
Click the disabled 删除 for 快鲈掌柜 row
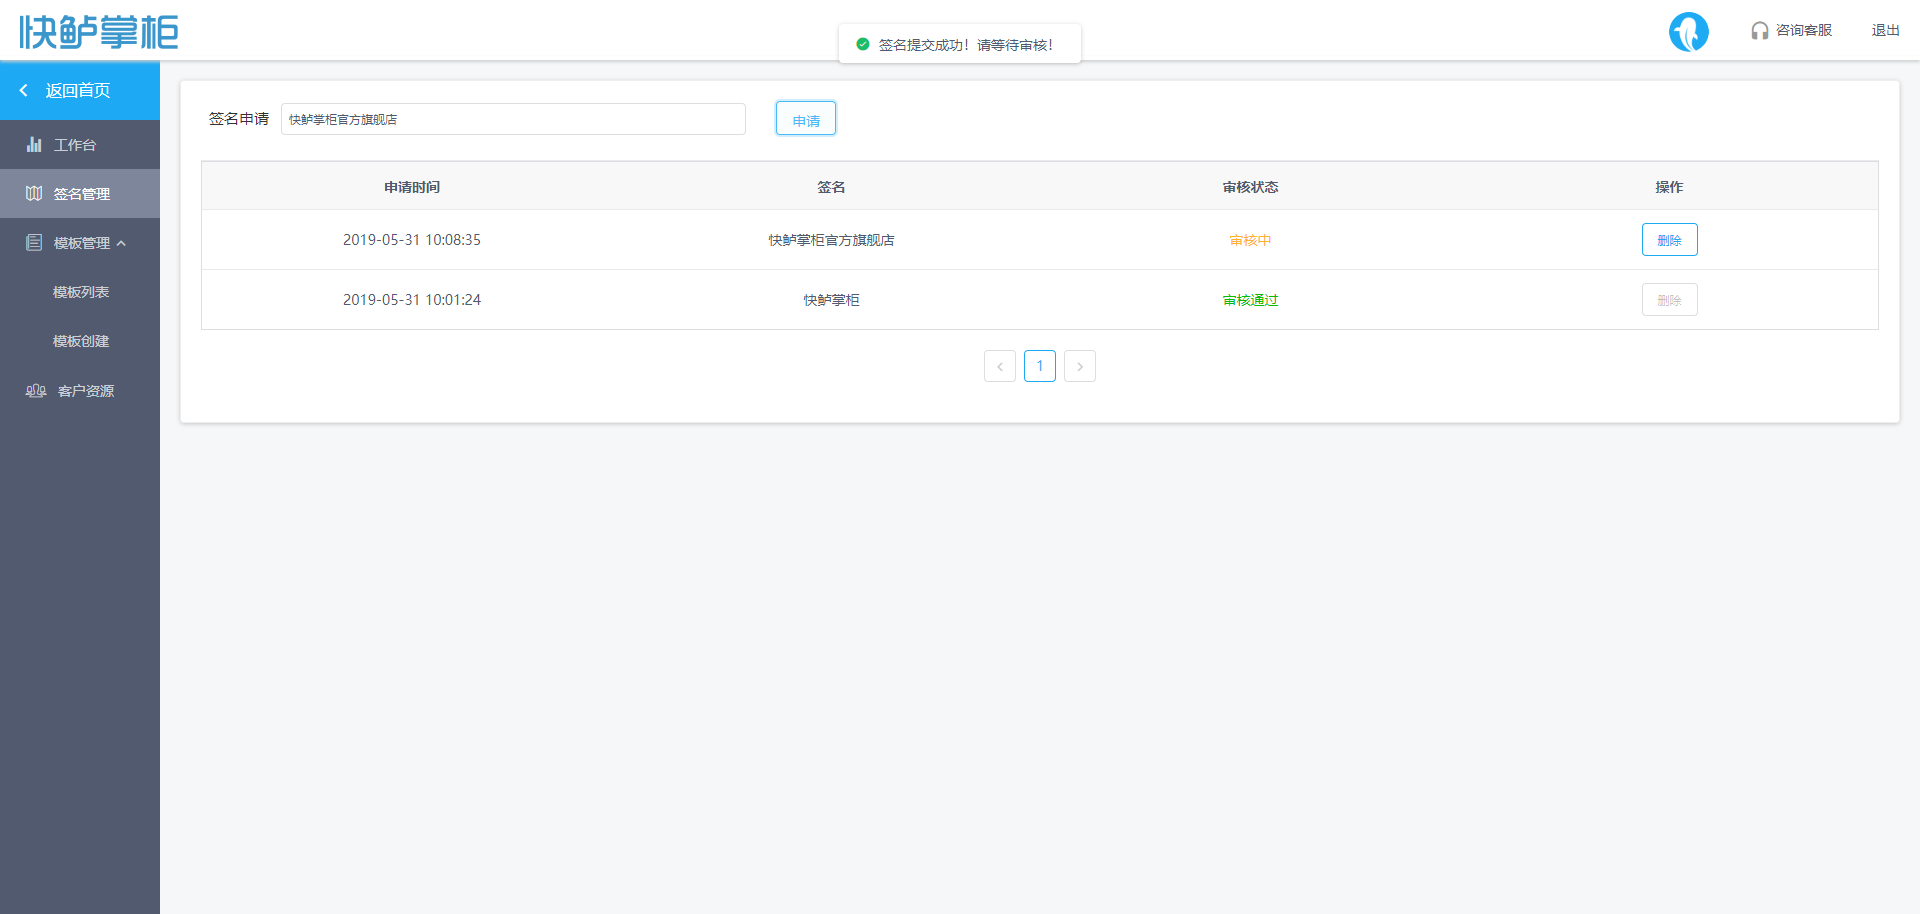[1669, 300]
